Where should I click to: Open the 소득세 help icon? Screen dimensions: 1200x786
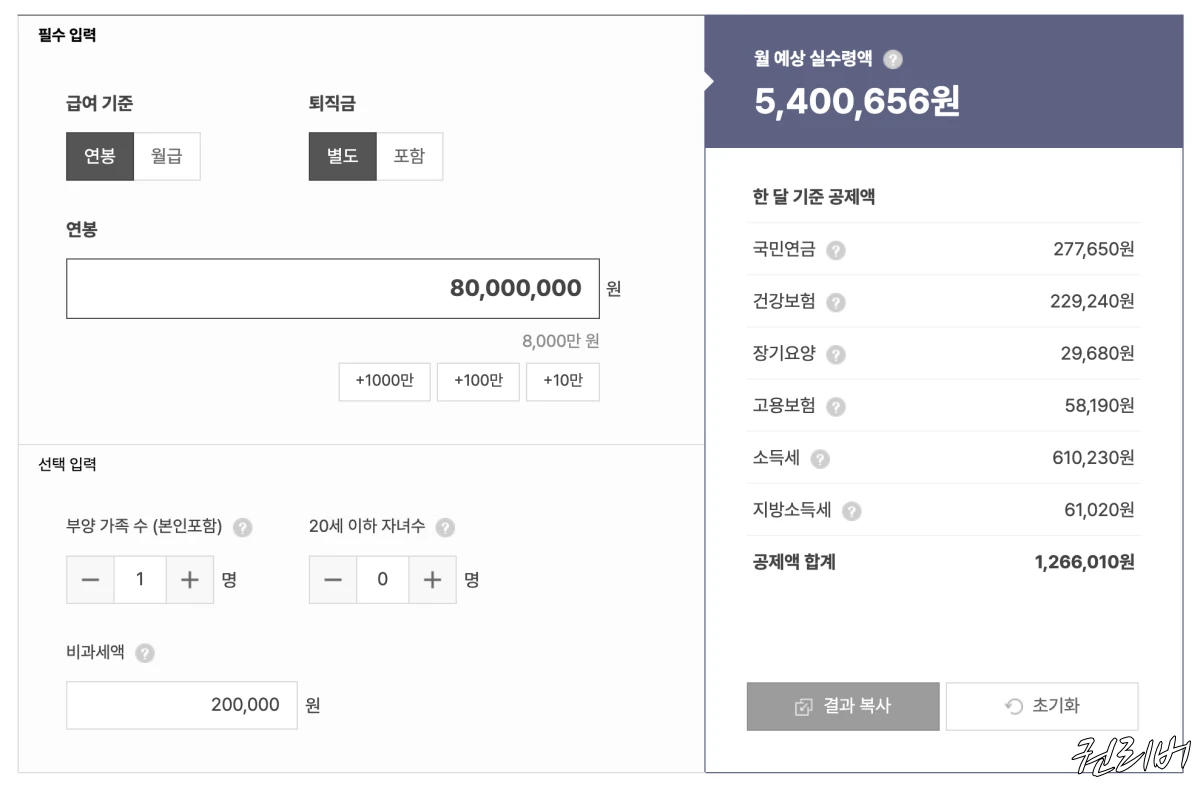819,458
